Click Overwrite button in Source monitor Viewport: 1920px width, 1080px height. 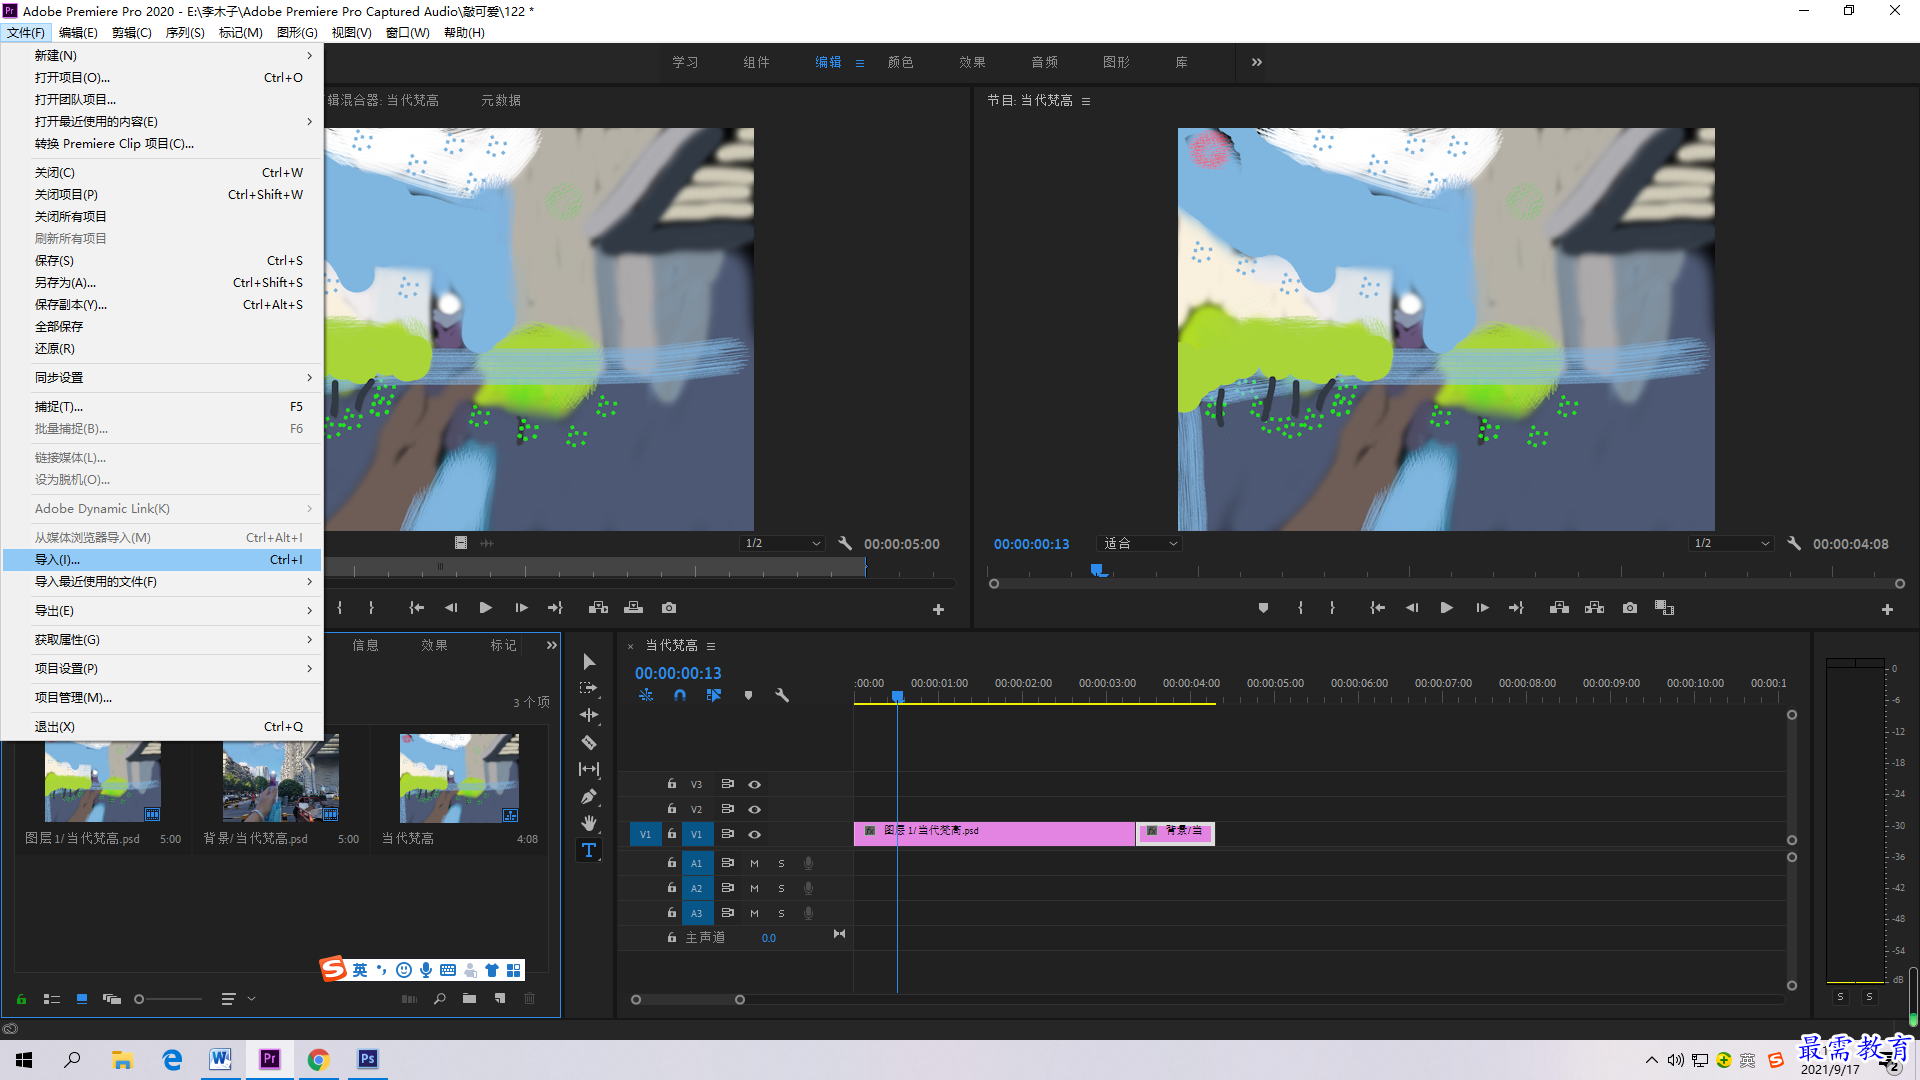(633, 608)
